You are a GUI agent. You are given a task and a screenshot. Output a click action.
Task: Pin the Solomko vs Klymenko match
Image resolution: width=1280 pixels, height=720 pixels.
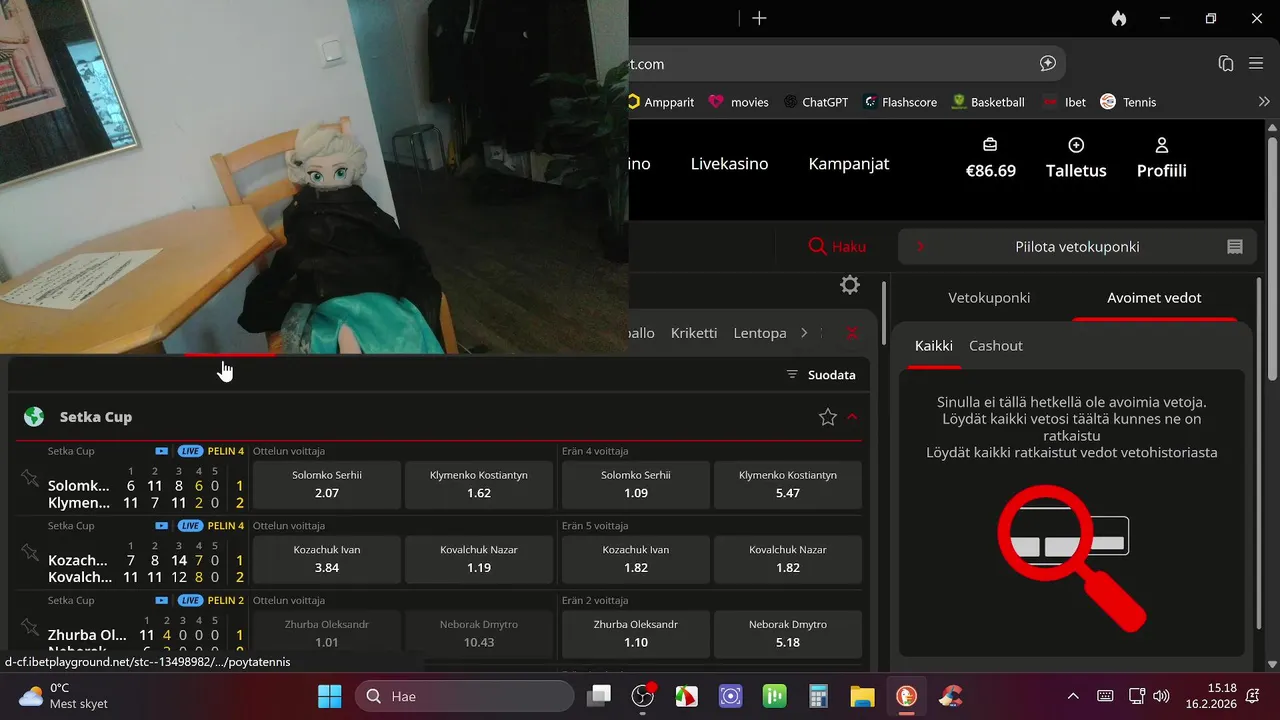(x=30, y=478)
